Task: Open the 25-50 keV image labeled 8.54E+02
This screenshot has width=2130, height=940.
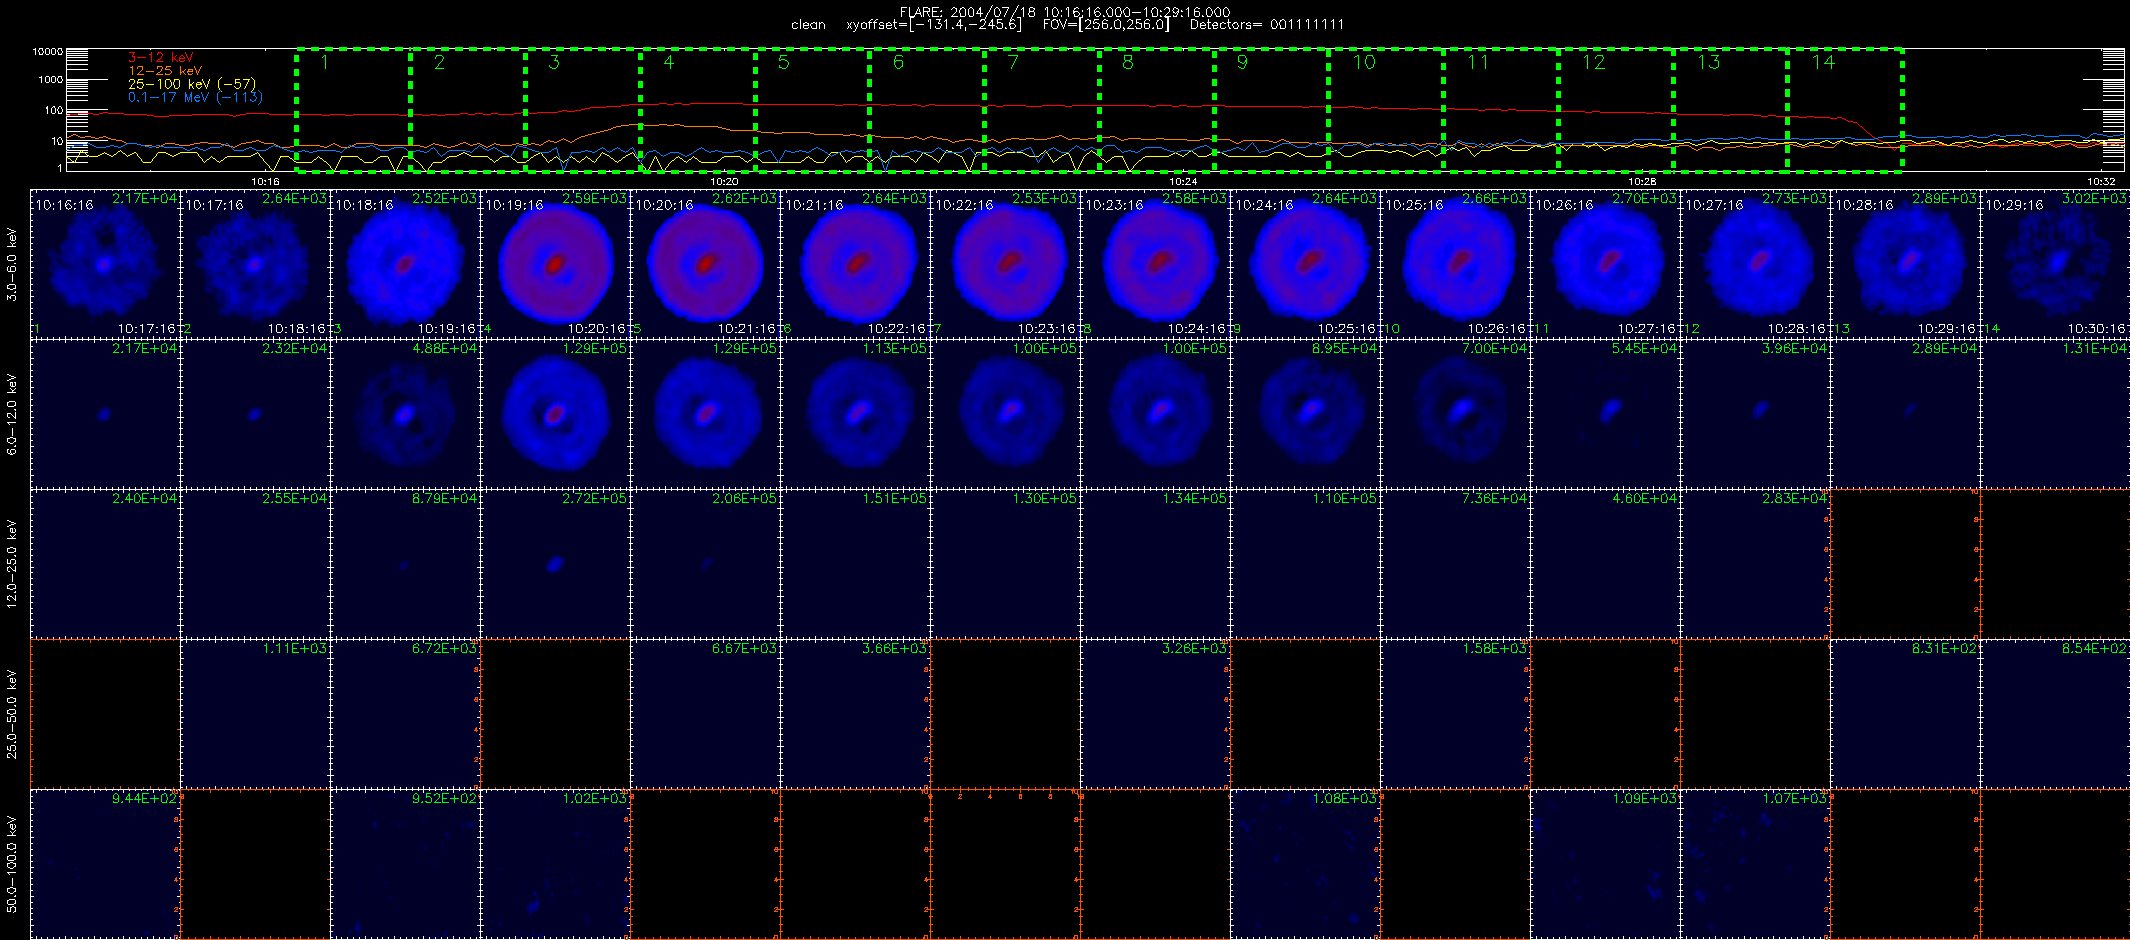Action: point(2055,713)
